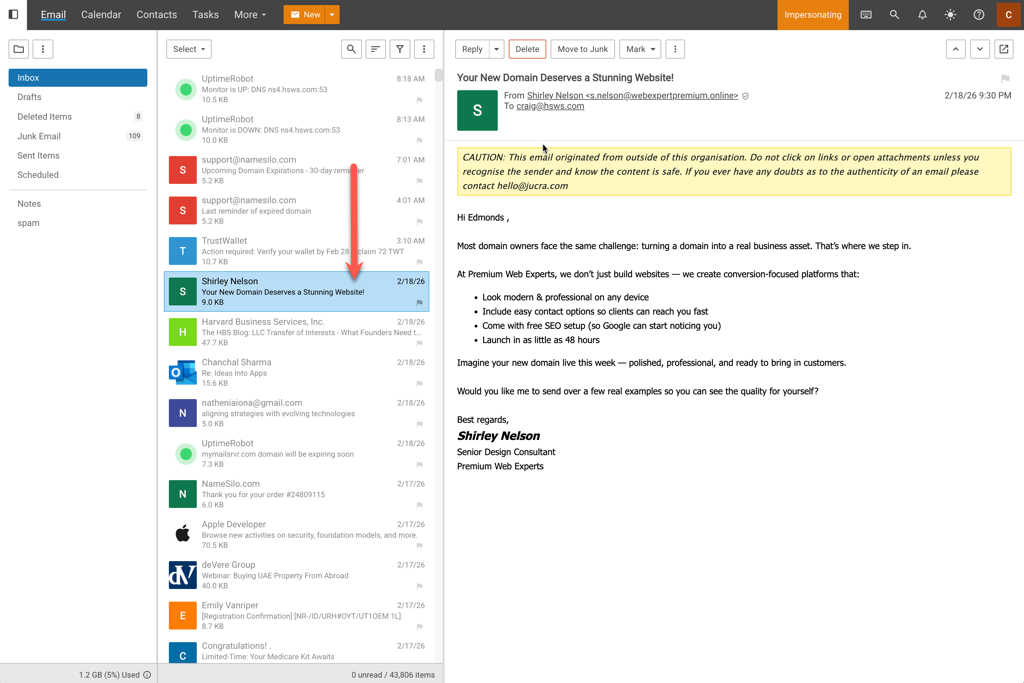Open the notifications bell icon
Viewport: 1024px width, 683px height.
(922, 15)
